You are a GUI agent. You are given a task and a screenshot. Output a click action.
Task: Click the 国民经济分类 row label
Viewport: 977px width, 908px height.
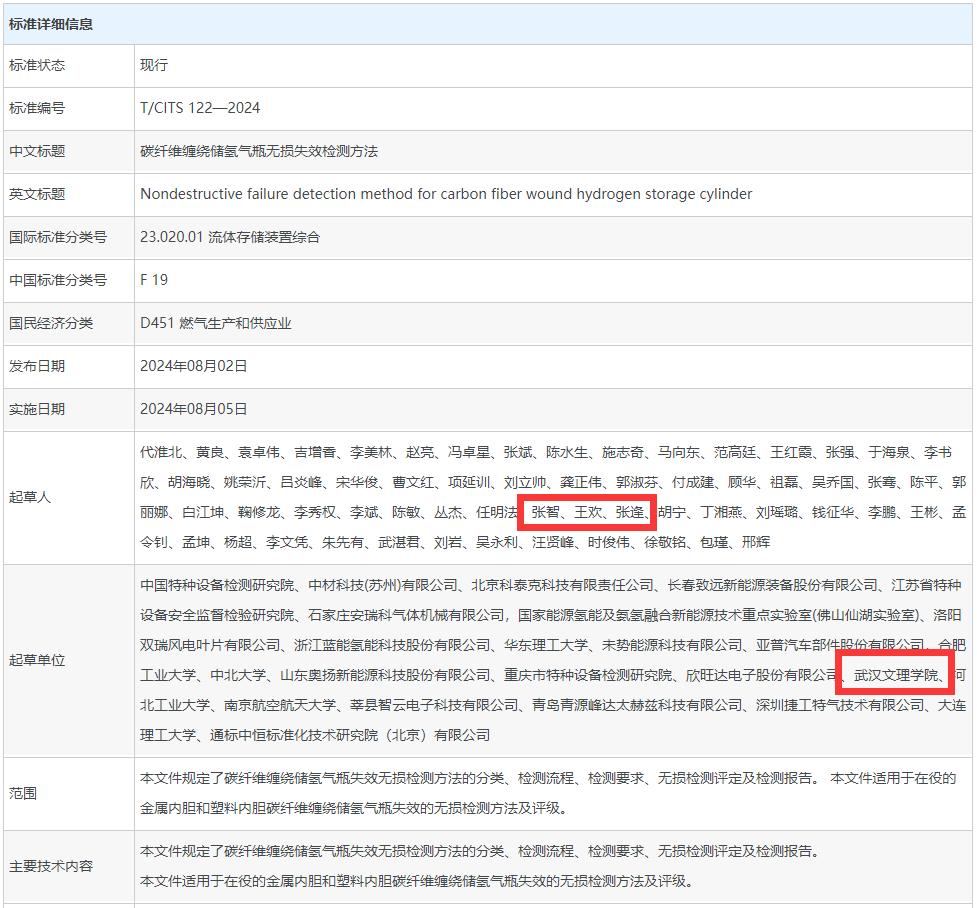[x=51, y=323]
